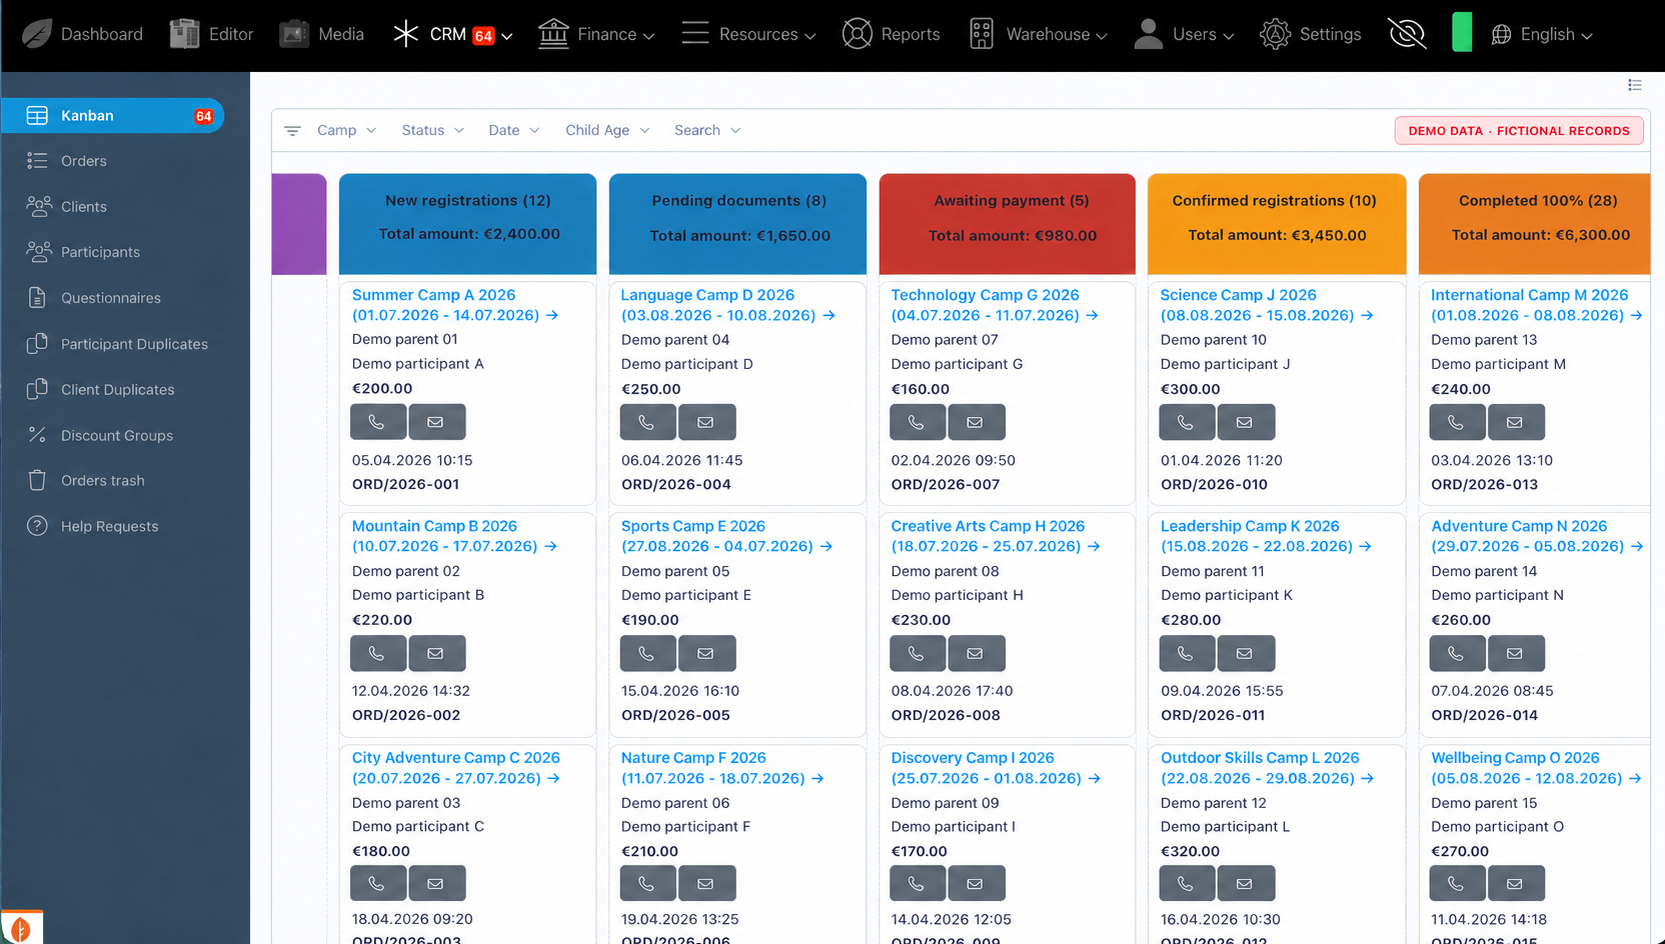This screenshot has width=1665, height=944.
Task: Expand the Status filter dropdown
Action: point(432,131)
